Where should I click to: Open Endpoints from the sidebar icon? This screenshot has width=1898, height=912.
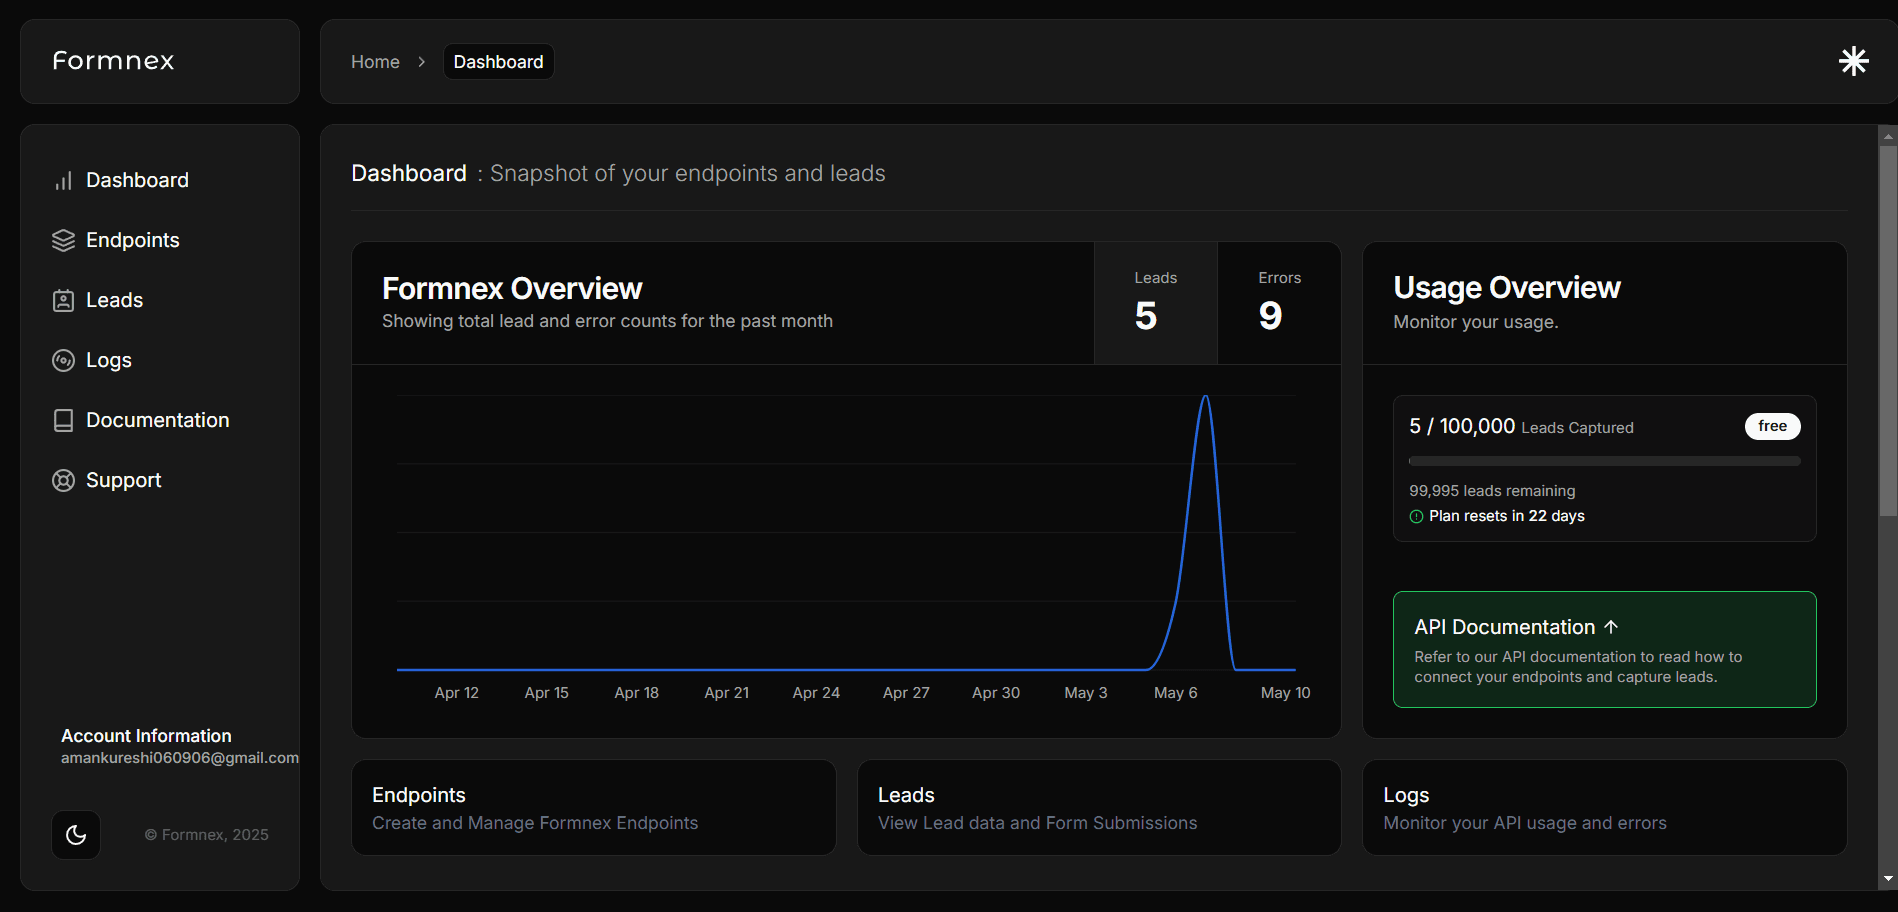point(63,240)
